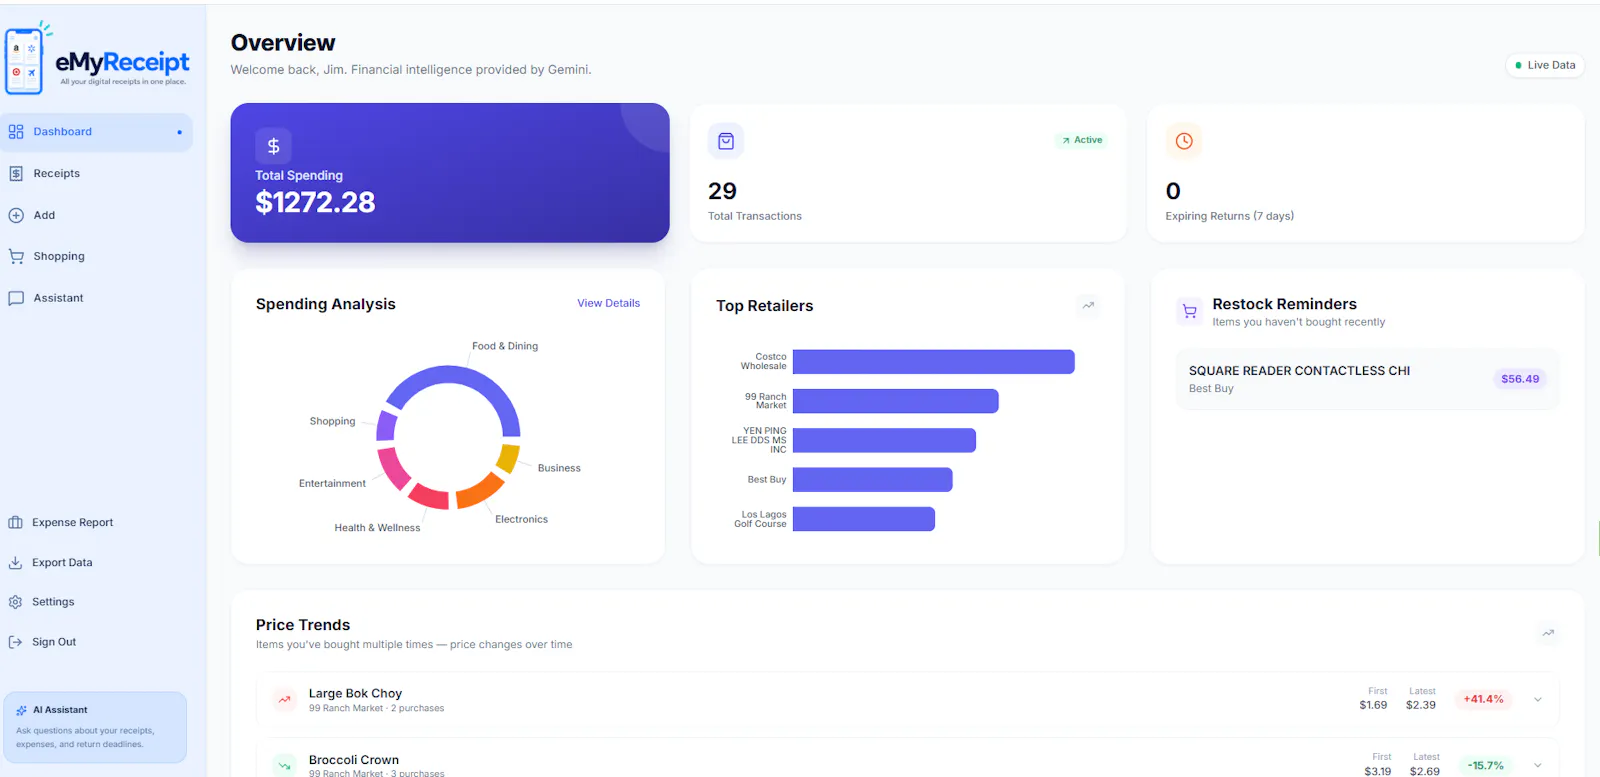Image resolution: width=1600 pixels, height=777 pixels.
Task: Click the trend icon in Top Retailers card
Action: 1088,305
